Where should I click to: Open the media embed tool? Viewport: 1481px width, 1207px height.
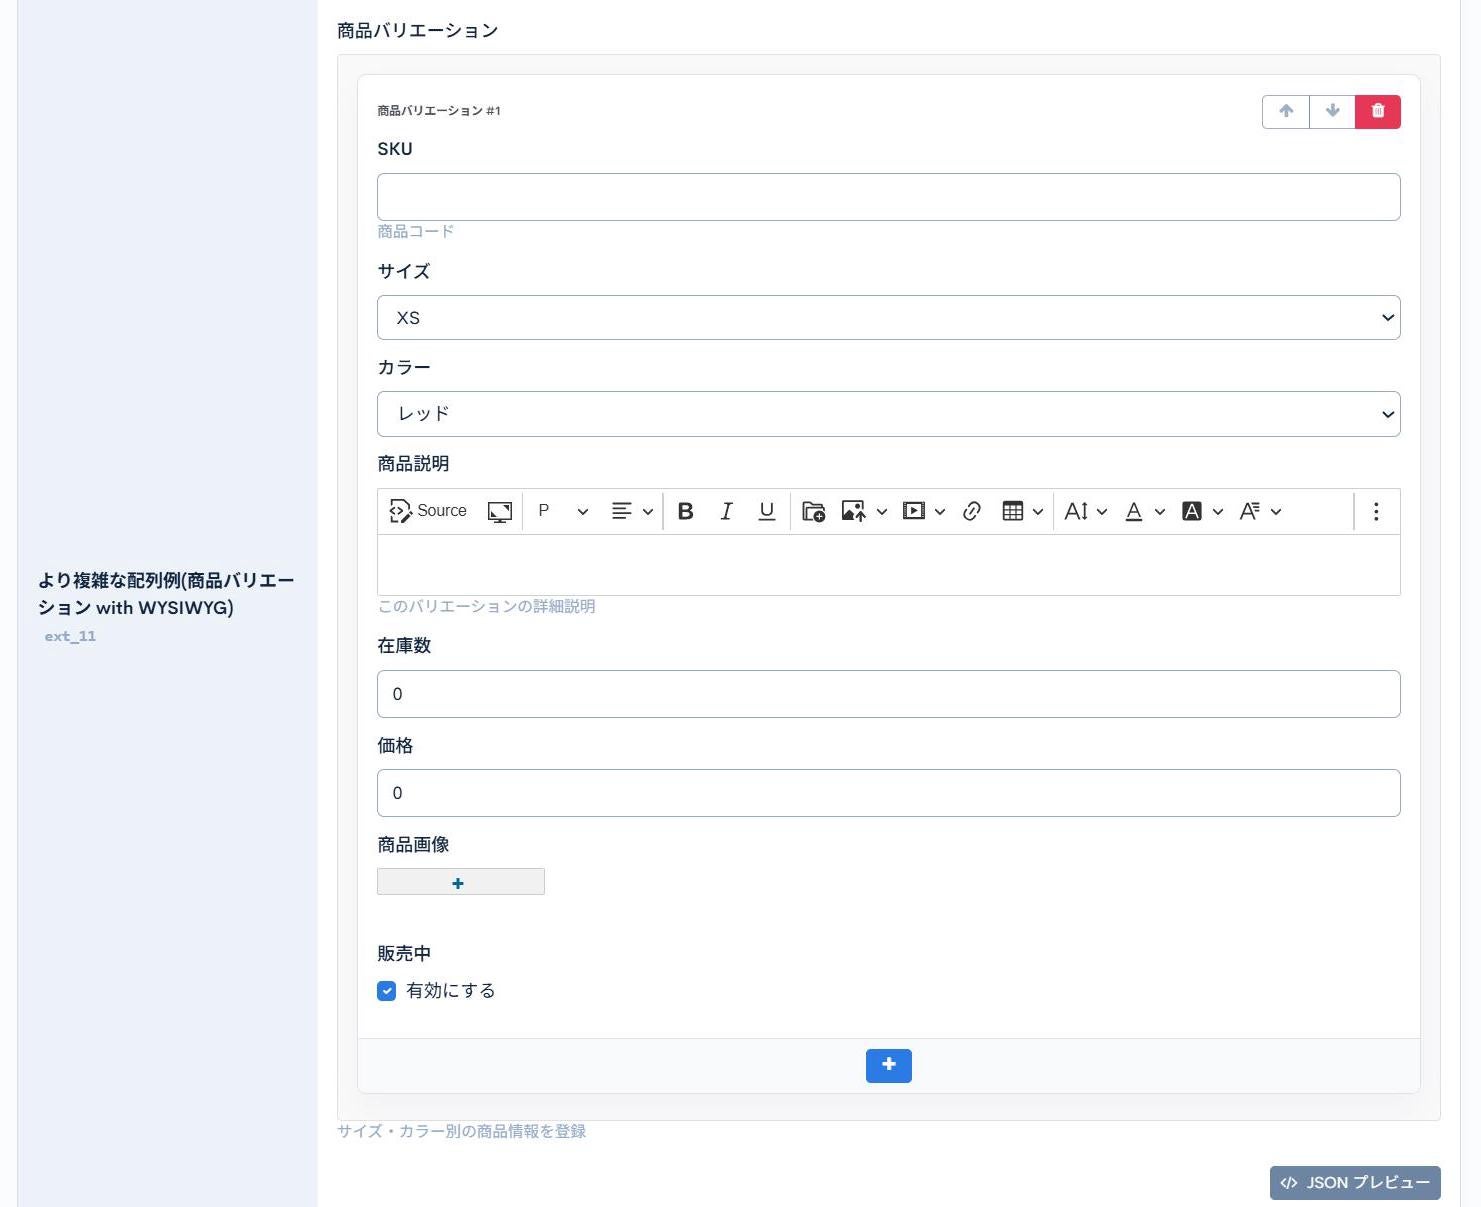tap(915, 511)
